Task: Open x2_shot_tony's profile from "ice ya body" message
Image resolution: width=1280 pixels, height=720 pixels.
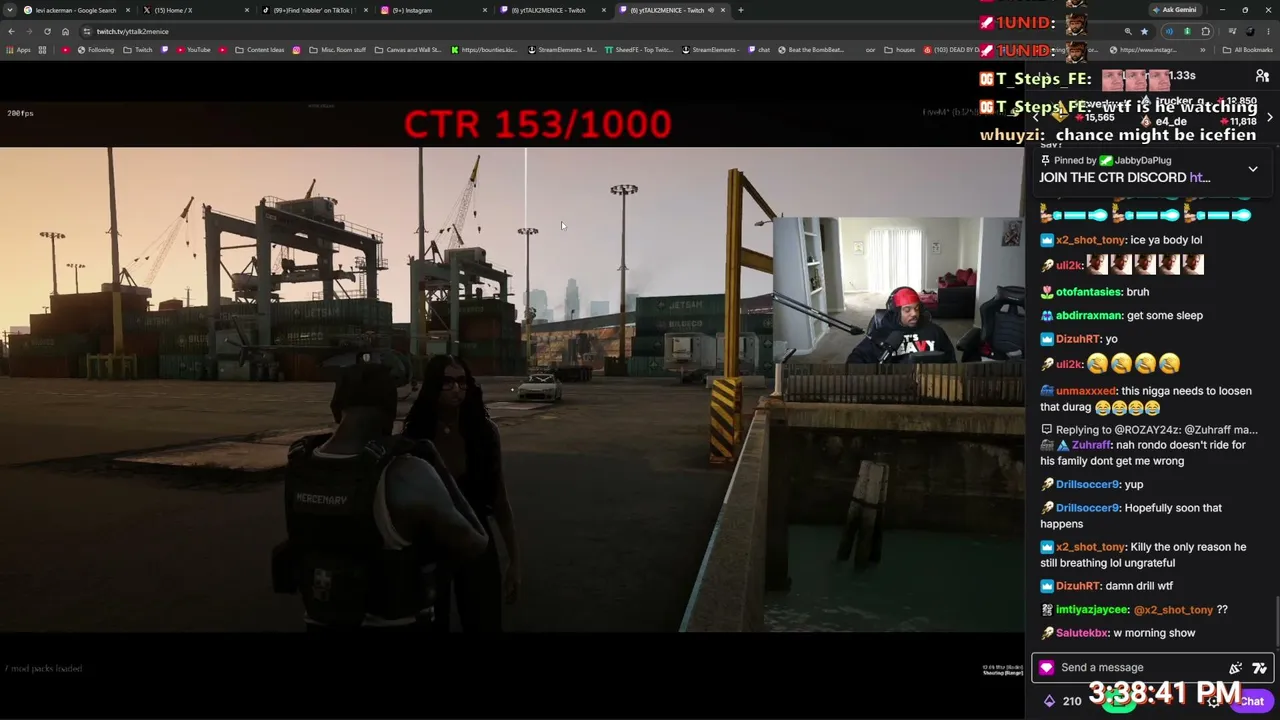Action: pos(1091,240)
